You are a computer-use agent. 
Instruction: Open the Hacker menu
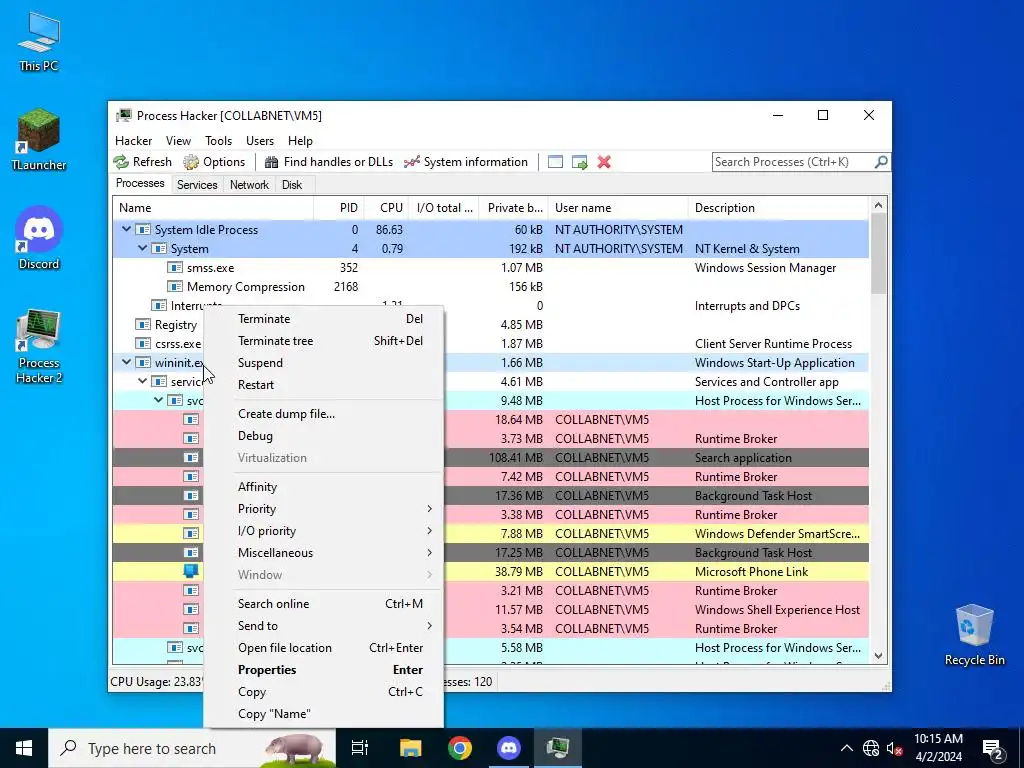[x=133, y=140]
